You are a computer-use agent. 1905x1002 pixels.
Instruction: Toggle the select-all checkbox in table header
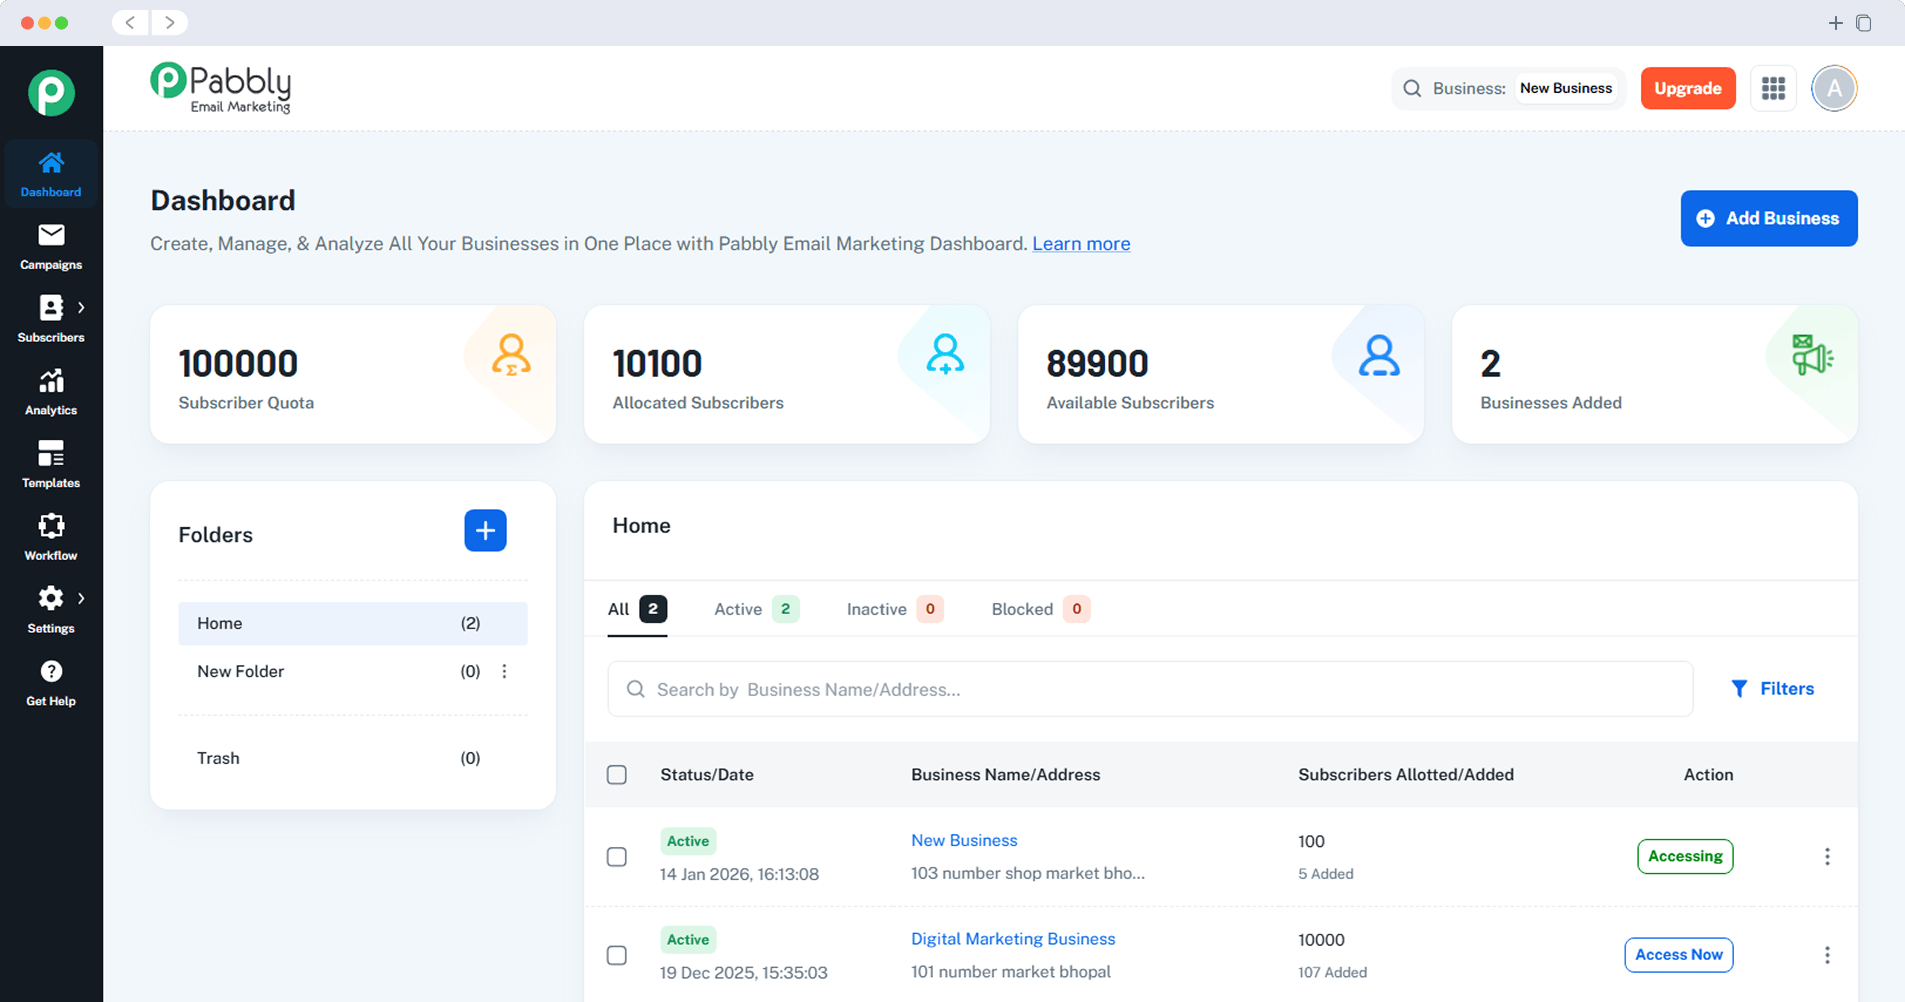tap(617, 775)
